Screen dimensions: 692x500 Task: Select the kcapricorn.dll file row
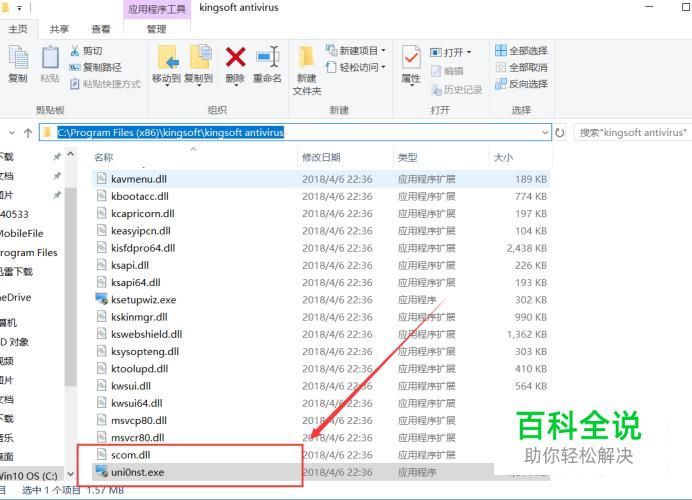point(322,213)
